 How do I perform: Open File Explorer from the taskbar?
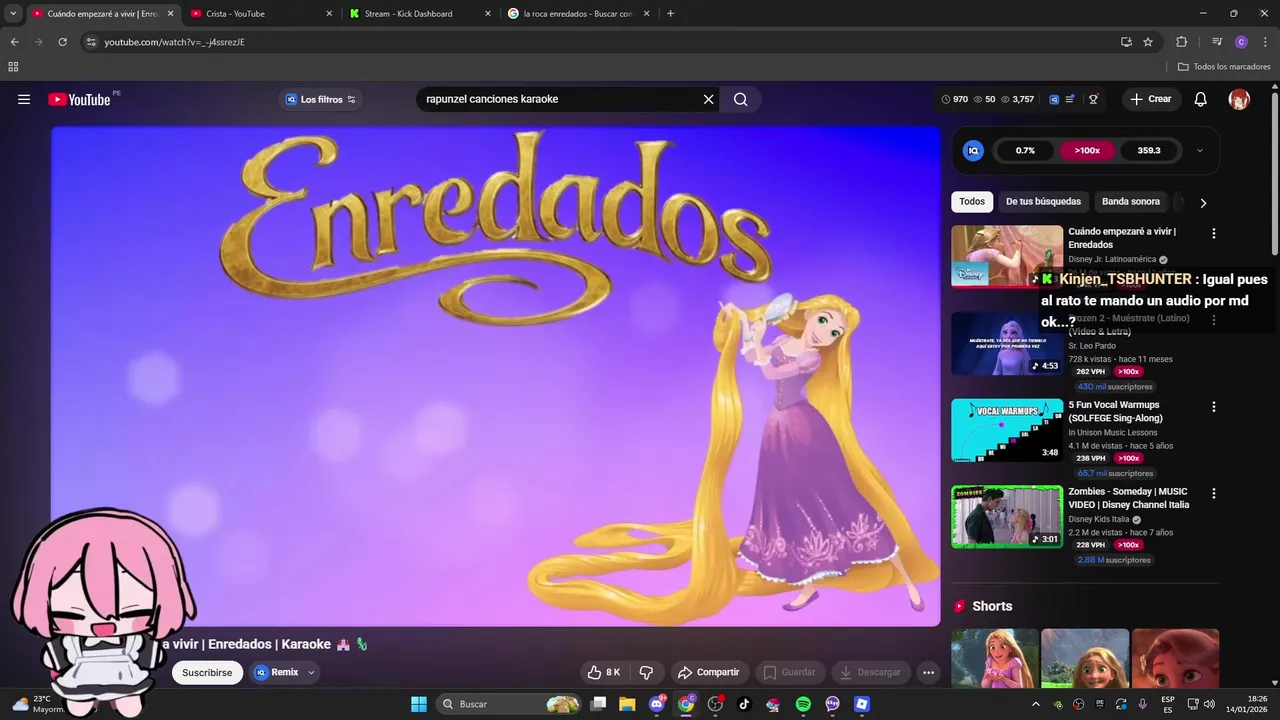pyautogui.click(x=627, y=704)
